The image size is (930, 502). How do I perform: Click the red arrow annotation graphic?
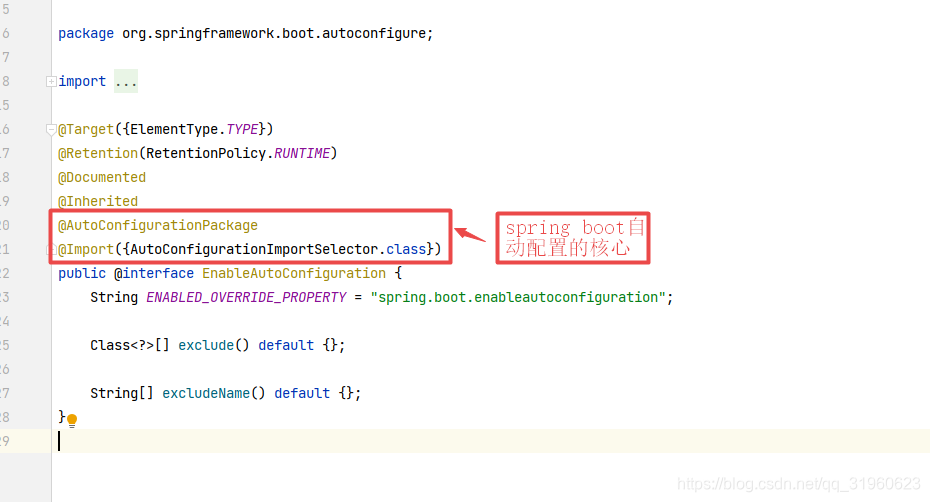(470, 234)
